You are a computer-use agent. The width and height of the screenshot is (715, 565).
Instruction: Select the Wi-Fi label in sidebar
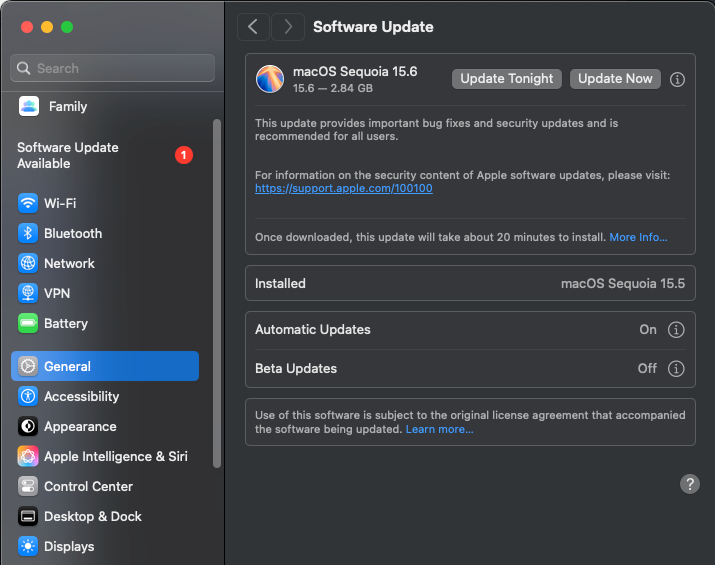pos(60,203)
